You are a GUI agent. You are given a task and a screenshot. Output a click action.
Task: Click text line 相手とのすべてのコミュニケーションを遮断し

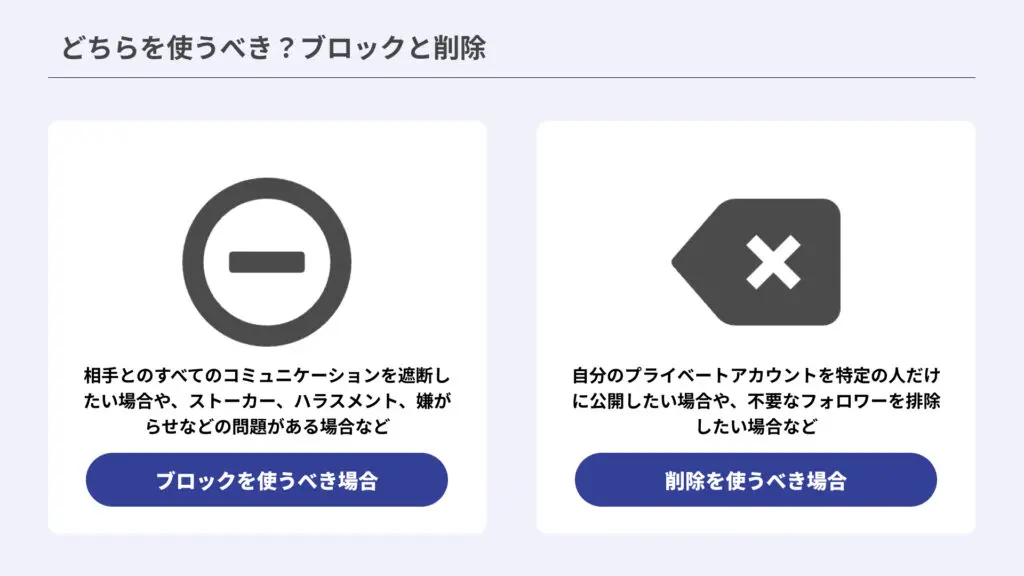(x=266, y=376)
